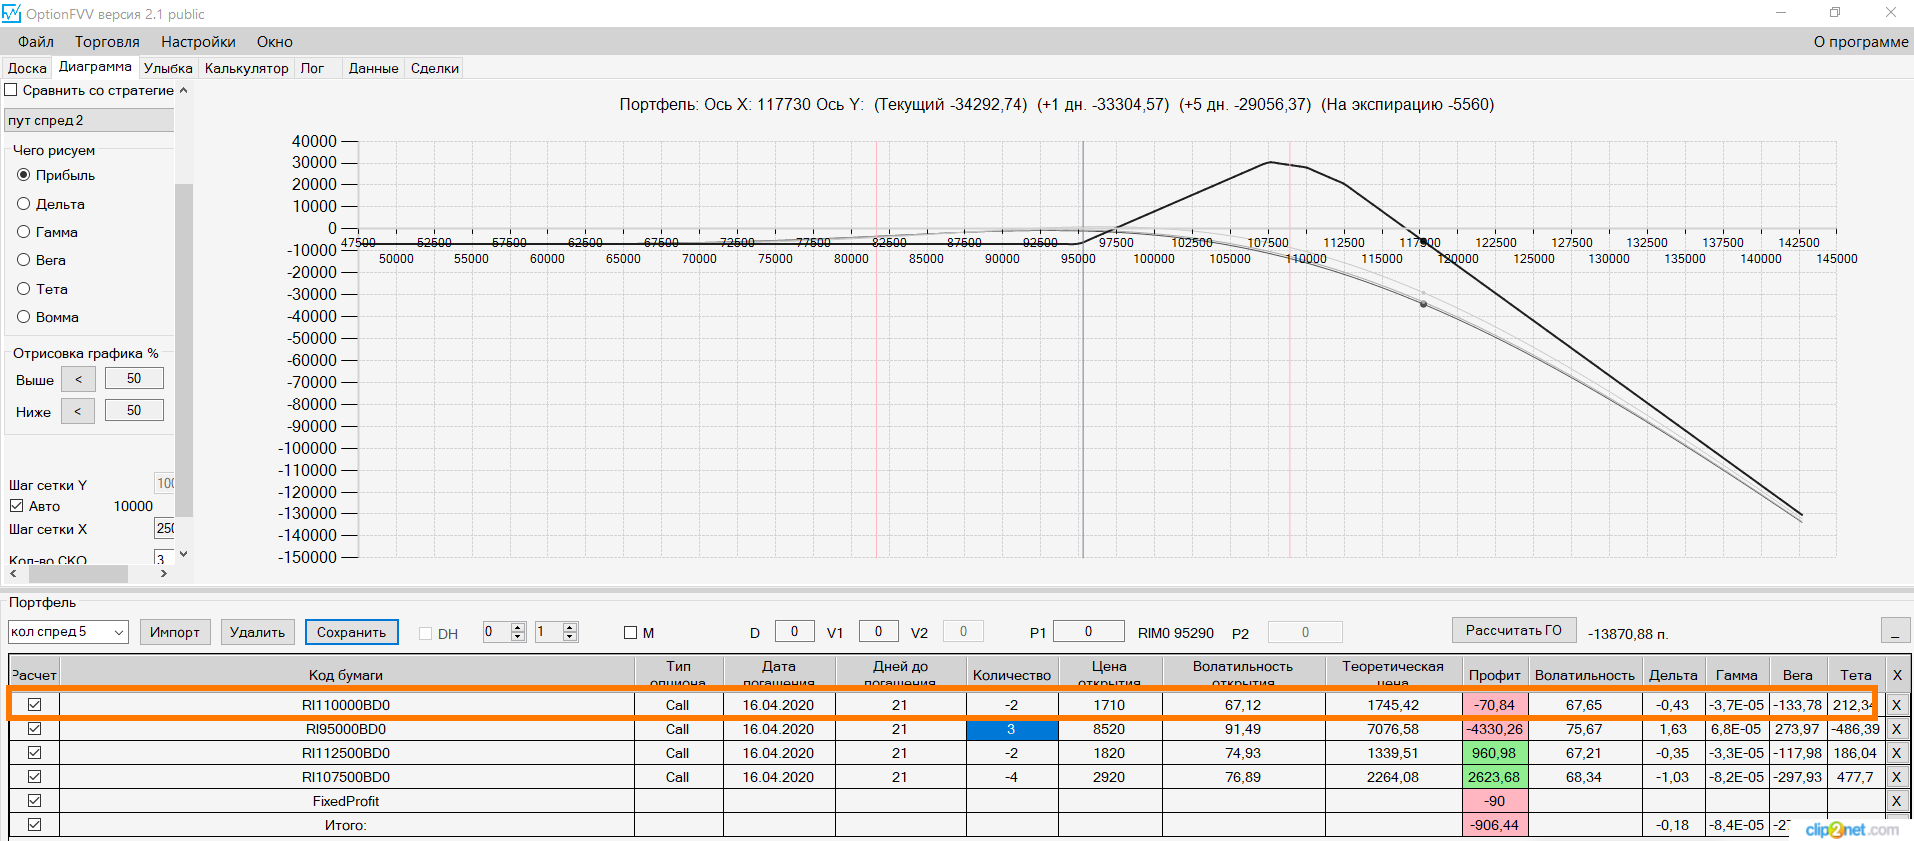Click the 'Рассчитать ГО' button
1914x841 pixels.
(1514, 630)
